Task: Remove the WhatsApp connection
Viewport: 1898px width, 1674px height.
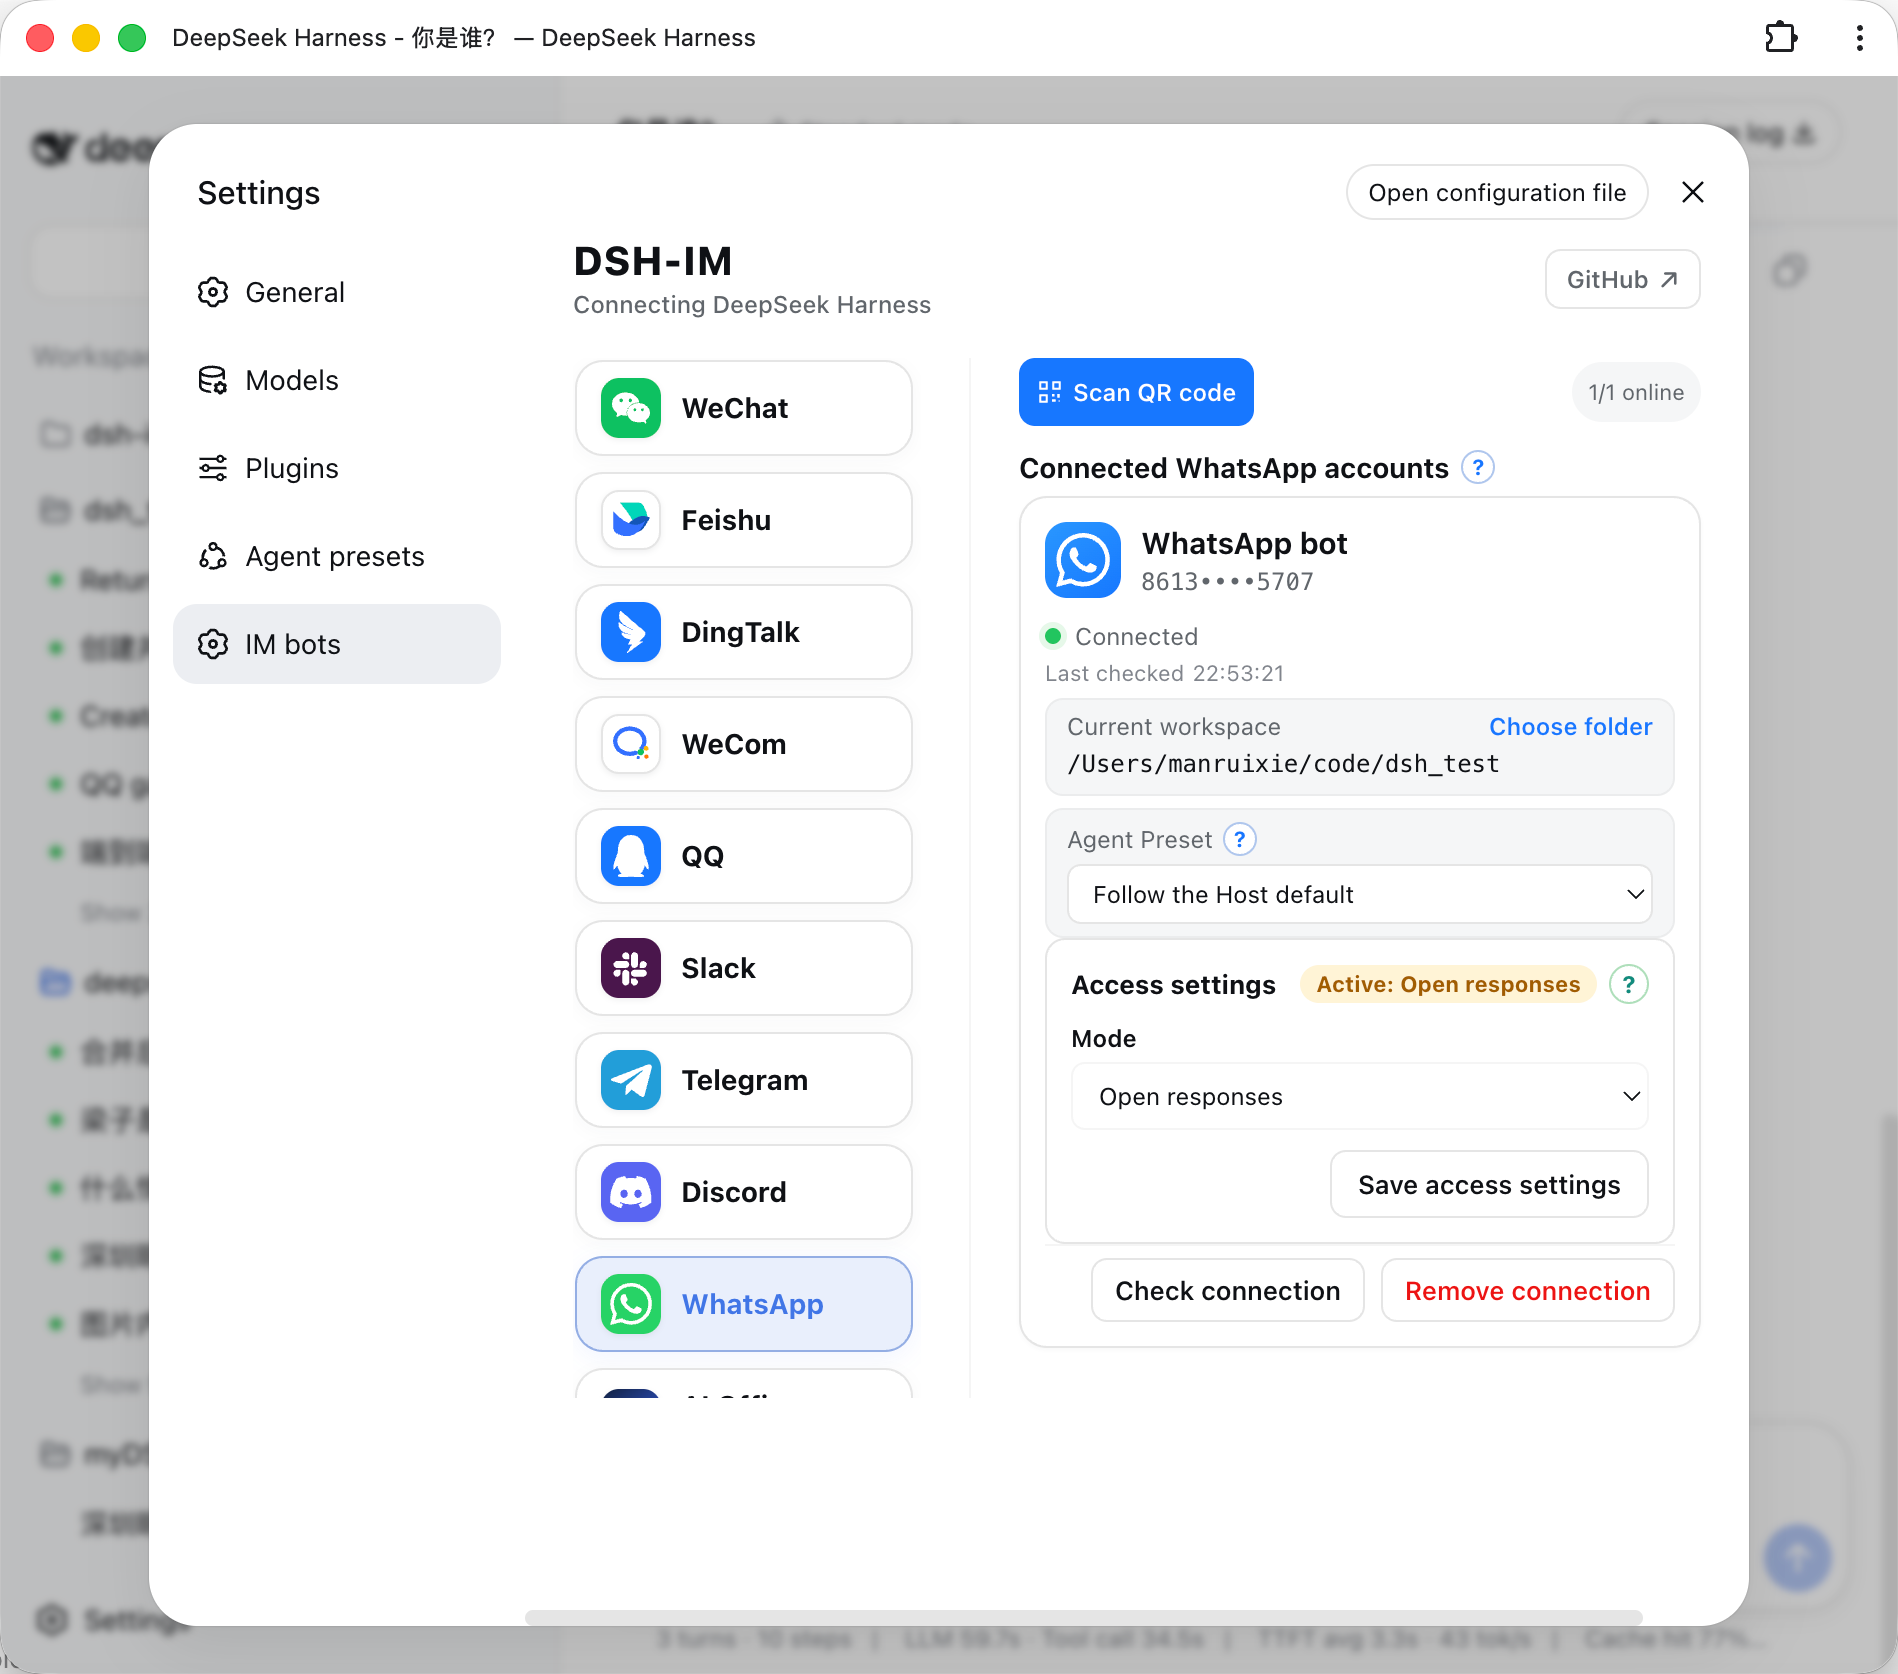Action: [1527, 1290]
